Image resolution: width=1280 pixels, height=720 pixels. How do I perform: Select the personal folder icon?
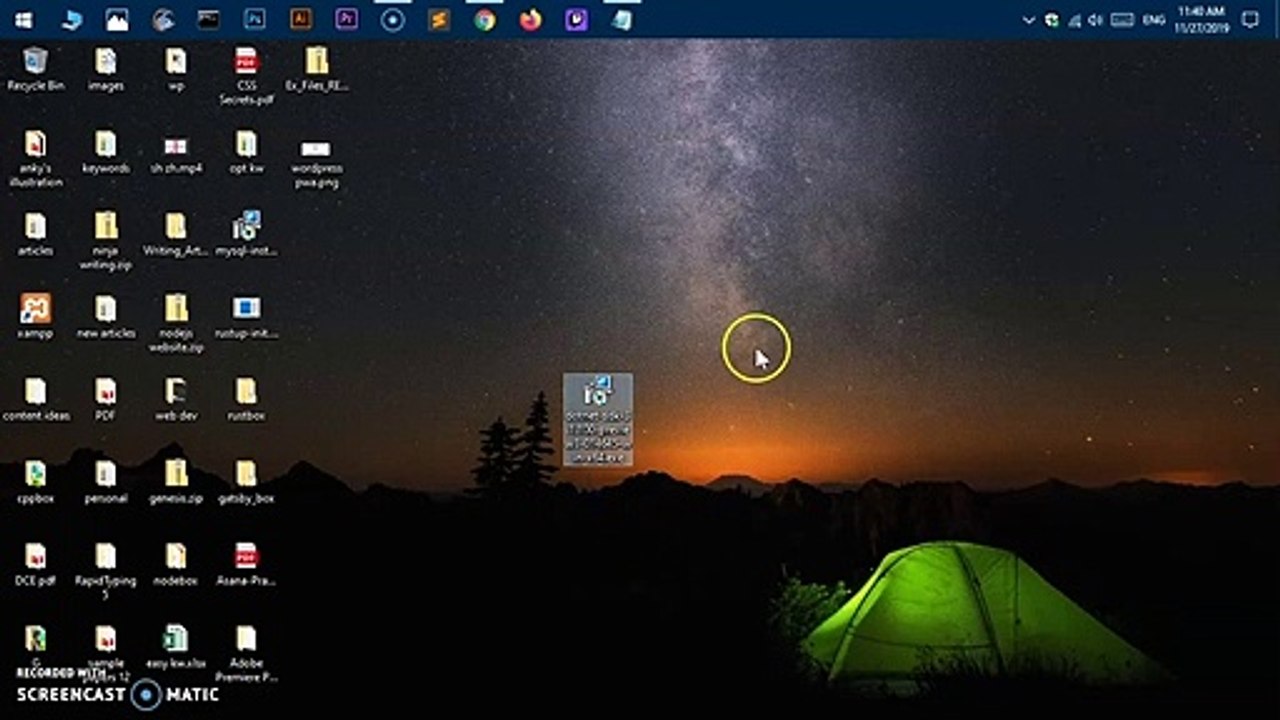tap(106, 482)
